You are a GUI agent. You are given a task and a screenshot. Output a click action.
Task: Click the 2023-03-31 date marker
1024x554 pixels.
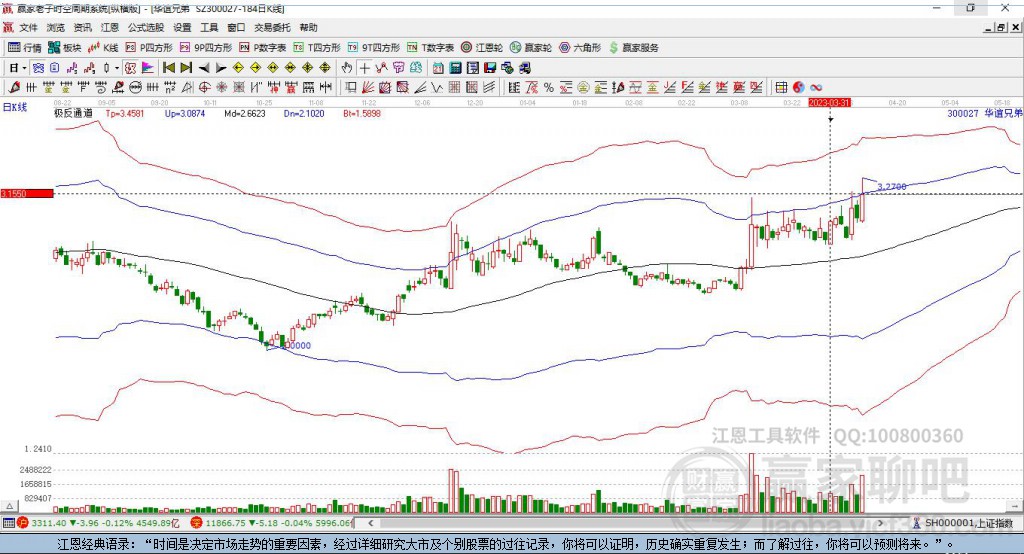point(829,103)
